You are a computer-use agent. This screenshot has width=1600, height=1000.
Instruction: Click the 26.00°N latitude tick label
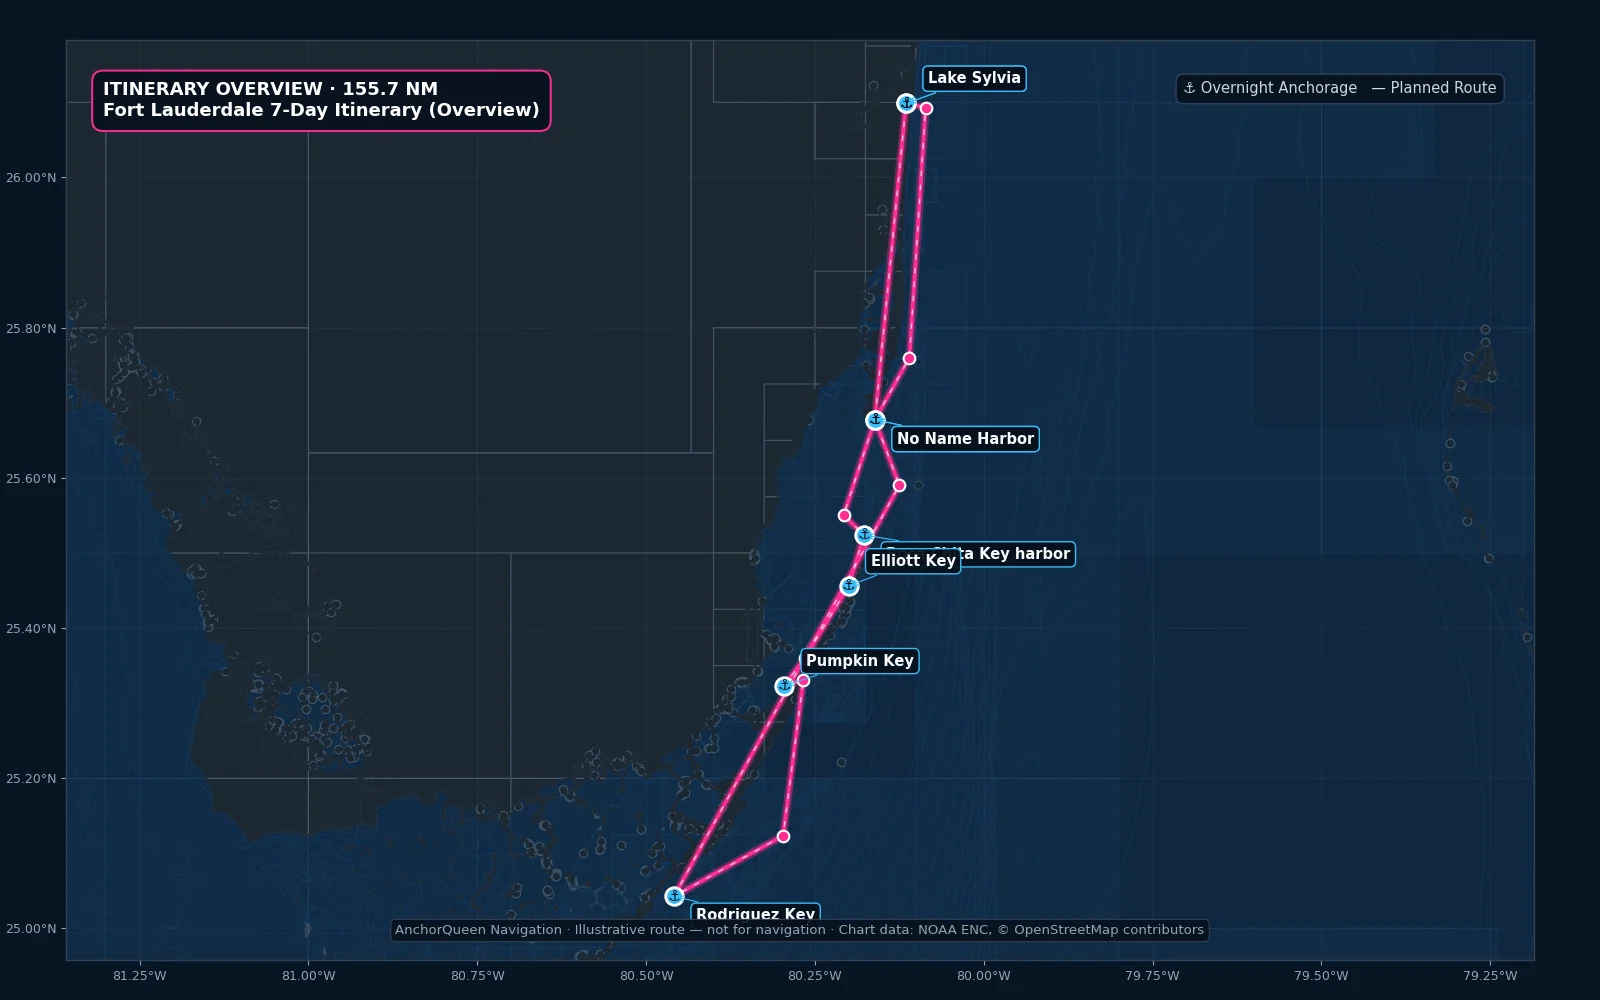pyautogui.click(x=31, y=178)
